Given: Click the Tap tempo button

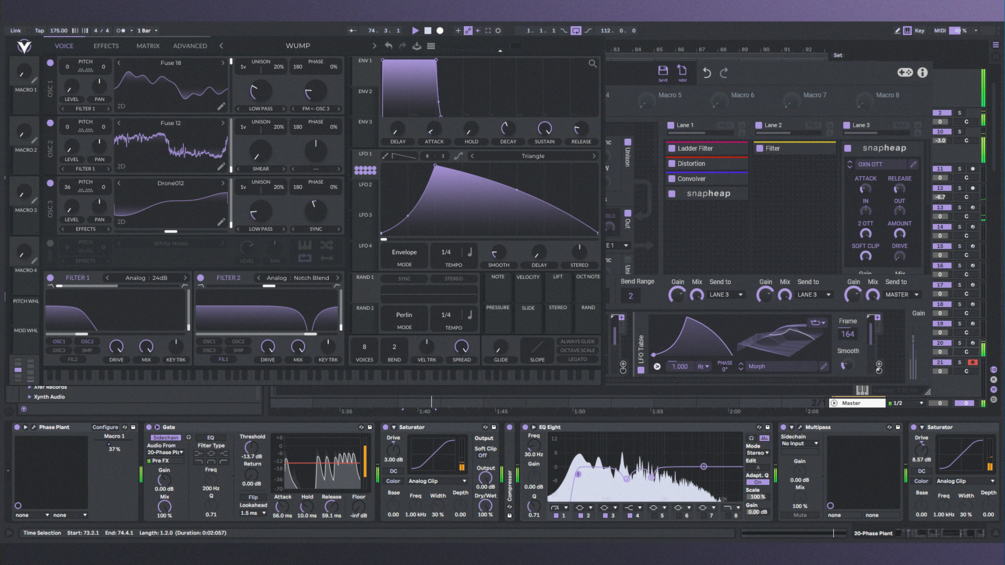Looking at the screenshot, I should click(40, 30).
